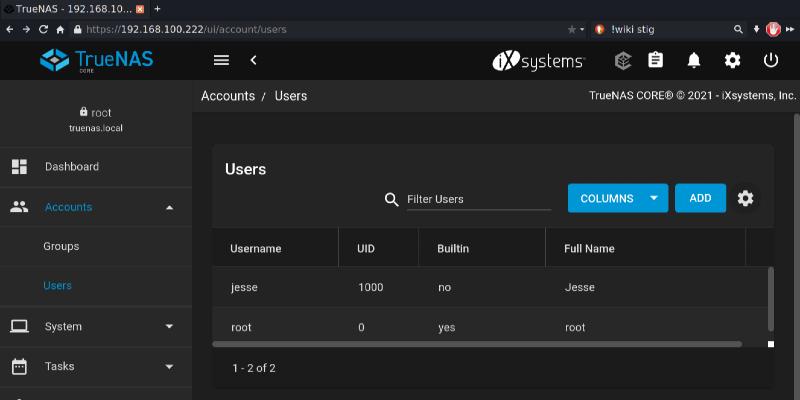Open Users table settings gear icon
The height and width of the screenshot is (400, 800).
point(745,198)
